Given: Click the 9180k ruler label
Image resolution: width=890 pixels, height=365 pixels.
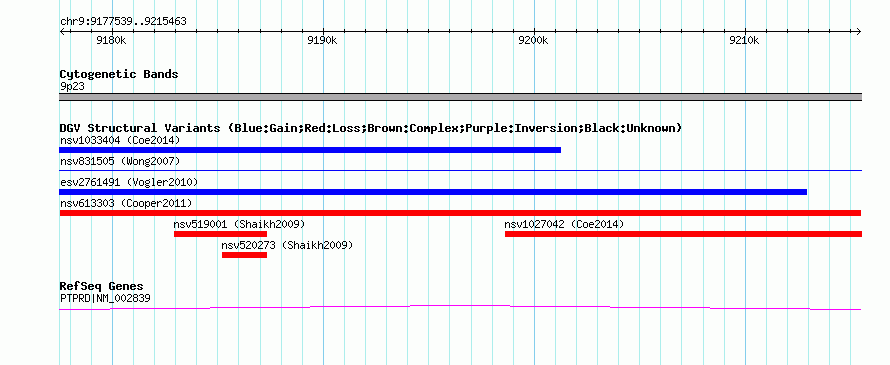Looking at the screenshot, I should click(111, 41).
